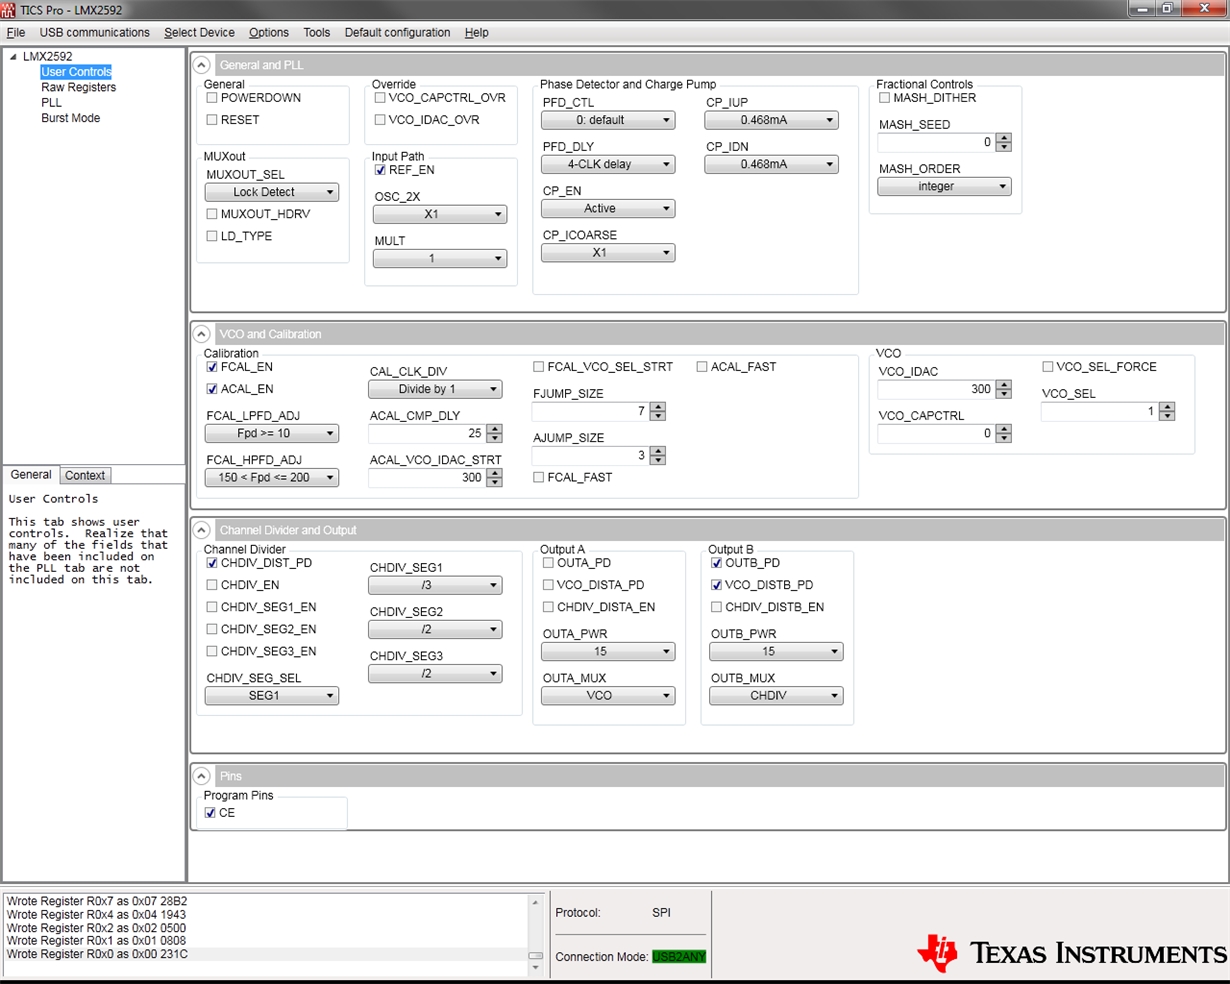Uncheck the FCAL_EN checkbox
1230x984 pixels.
(212, 367)
